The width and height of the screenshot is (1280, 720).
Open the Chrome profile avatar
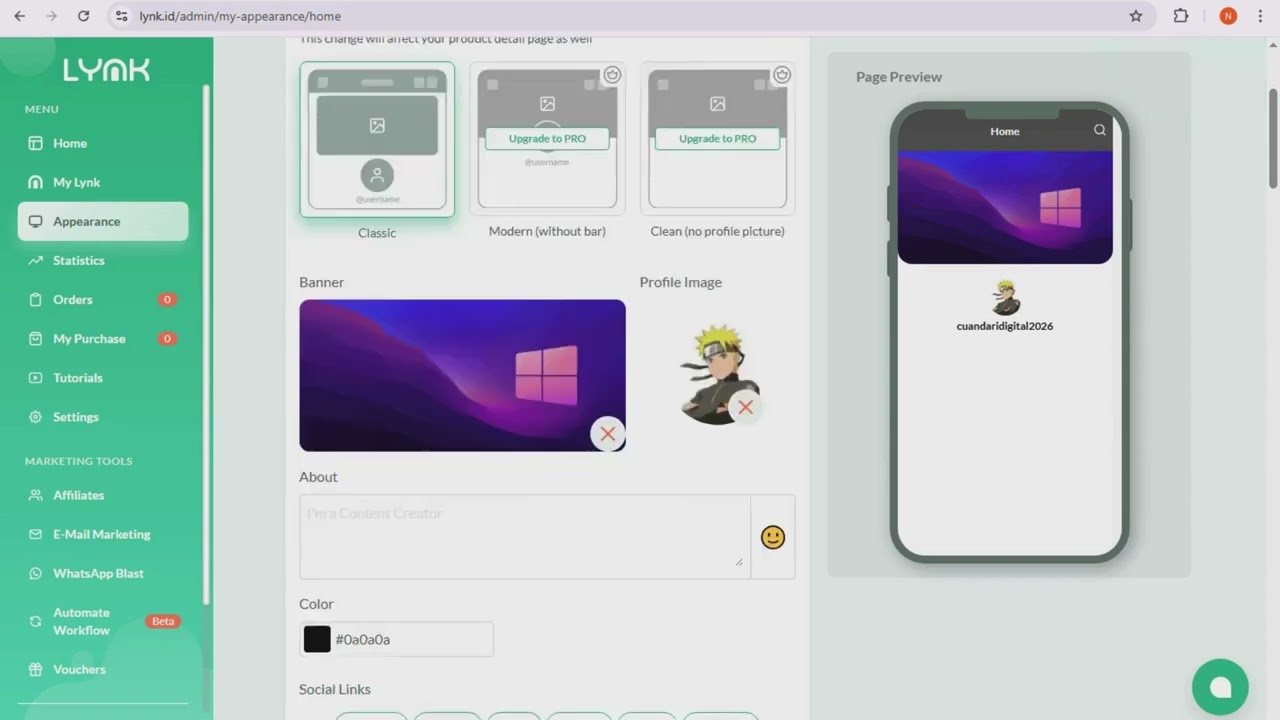click(1228, 16)
